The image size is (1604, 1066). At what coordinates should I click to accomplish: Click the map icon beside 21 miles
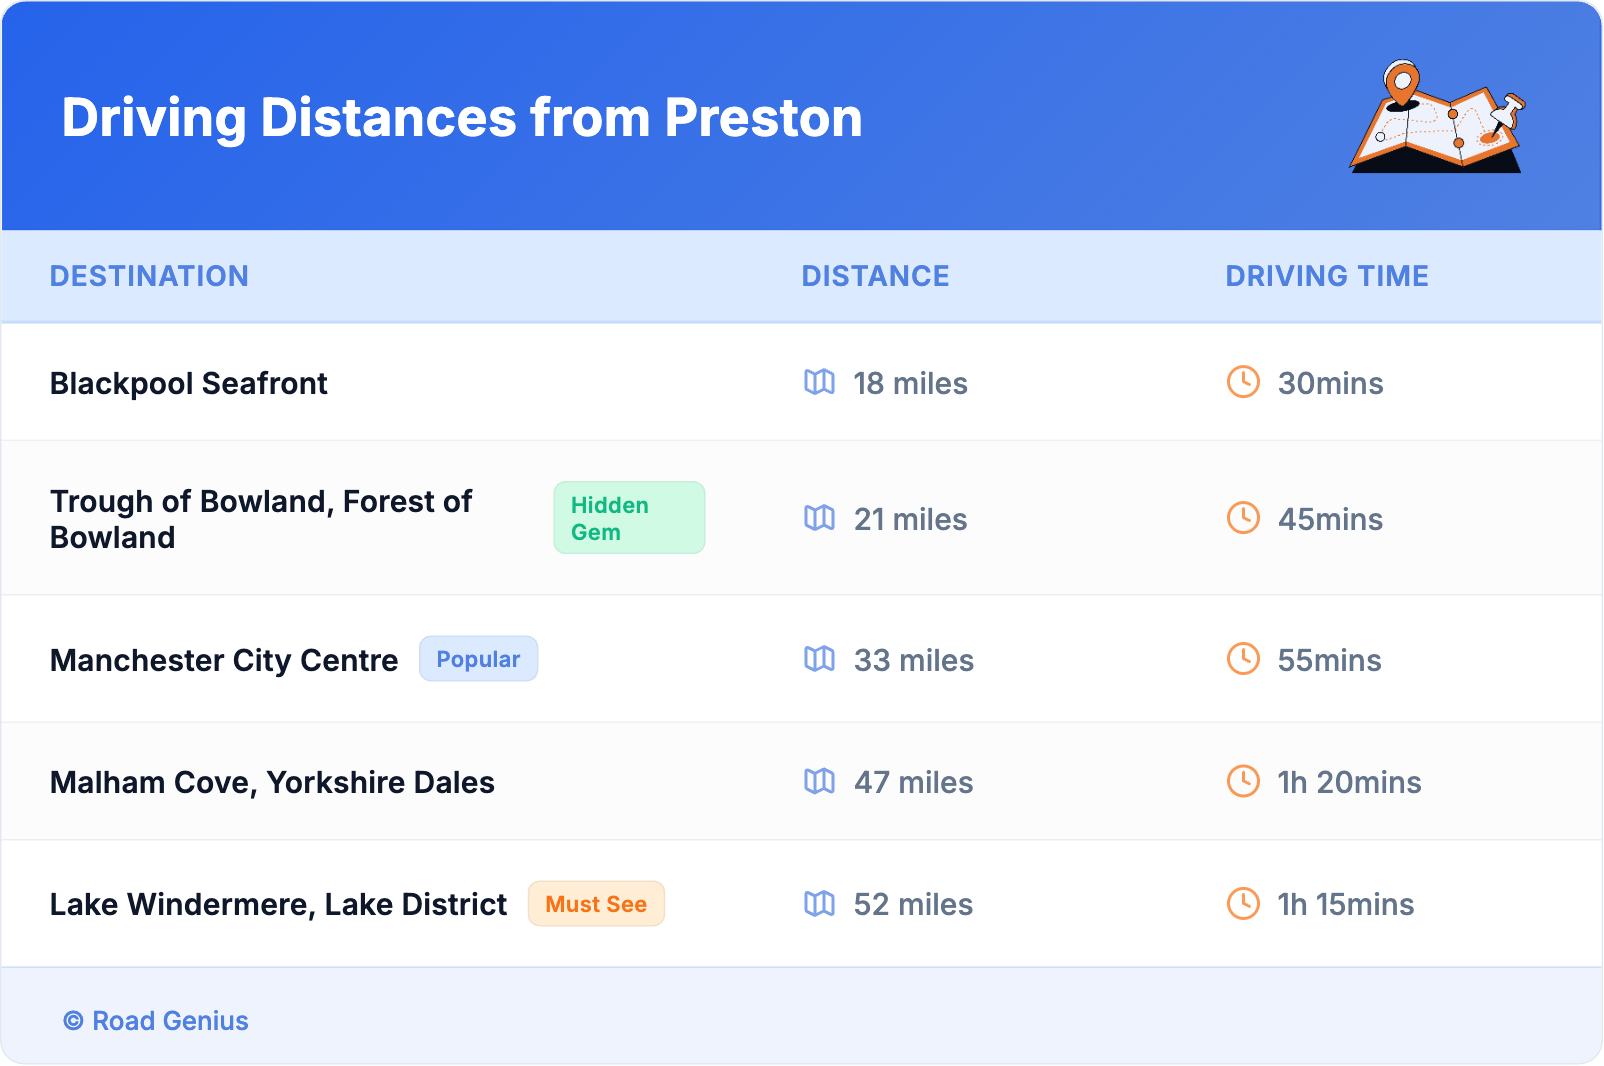click(x=819, y=518)
